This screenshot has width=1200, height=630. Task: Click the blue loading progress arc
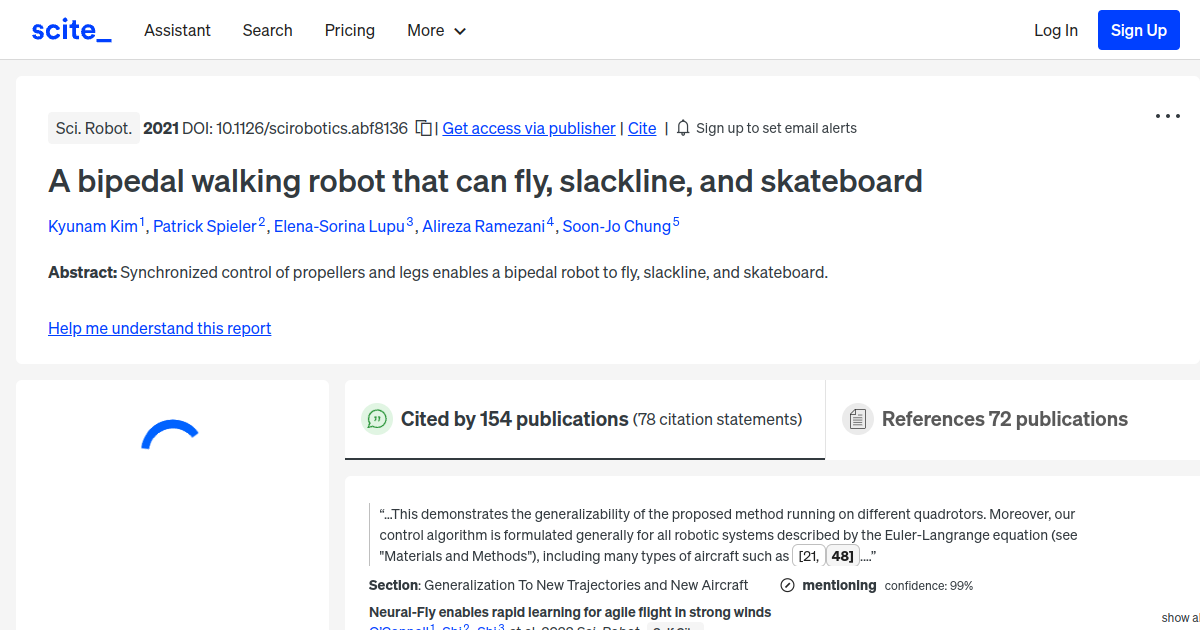pos(172,432)
